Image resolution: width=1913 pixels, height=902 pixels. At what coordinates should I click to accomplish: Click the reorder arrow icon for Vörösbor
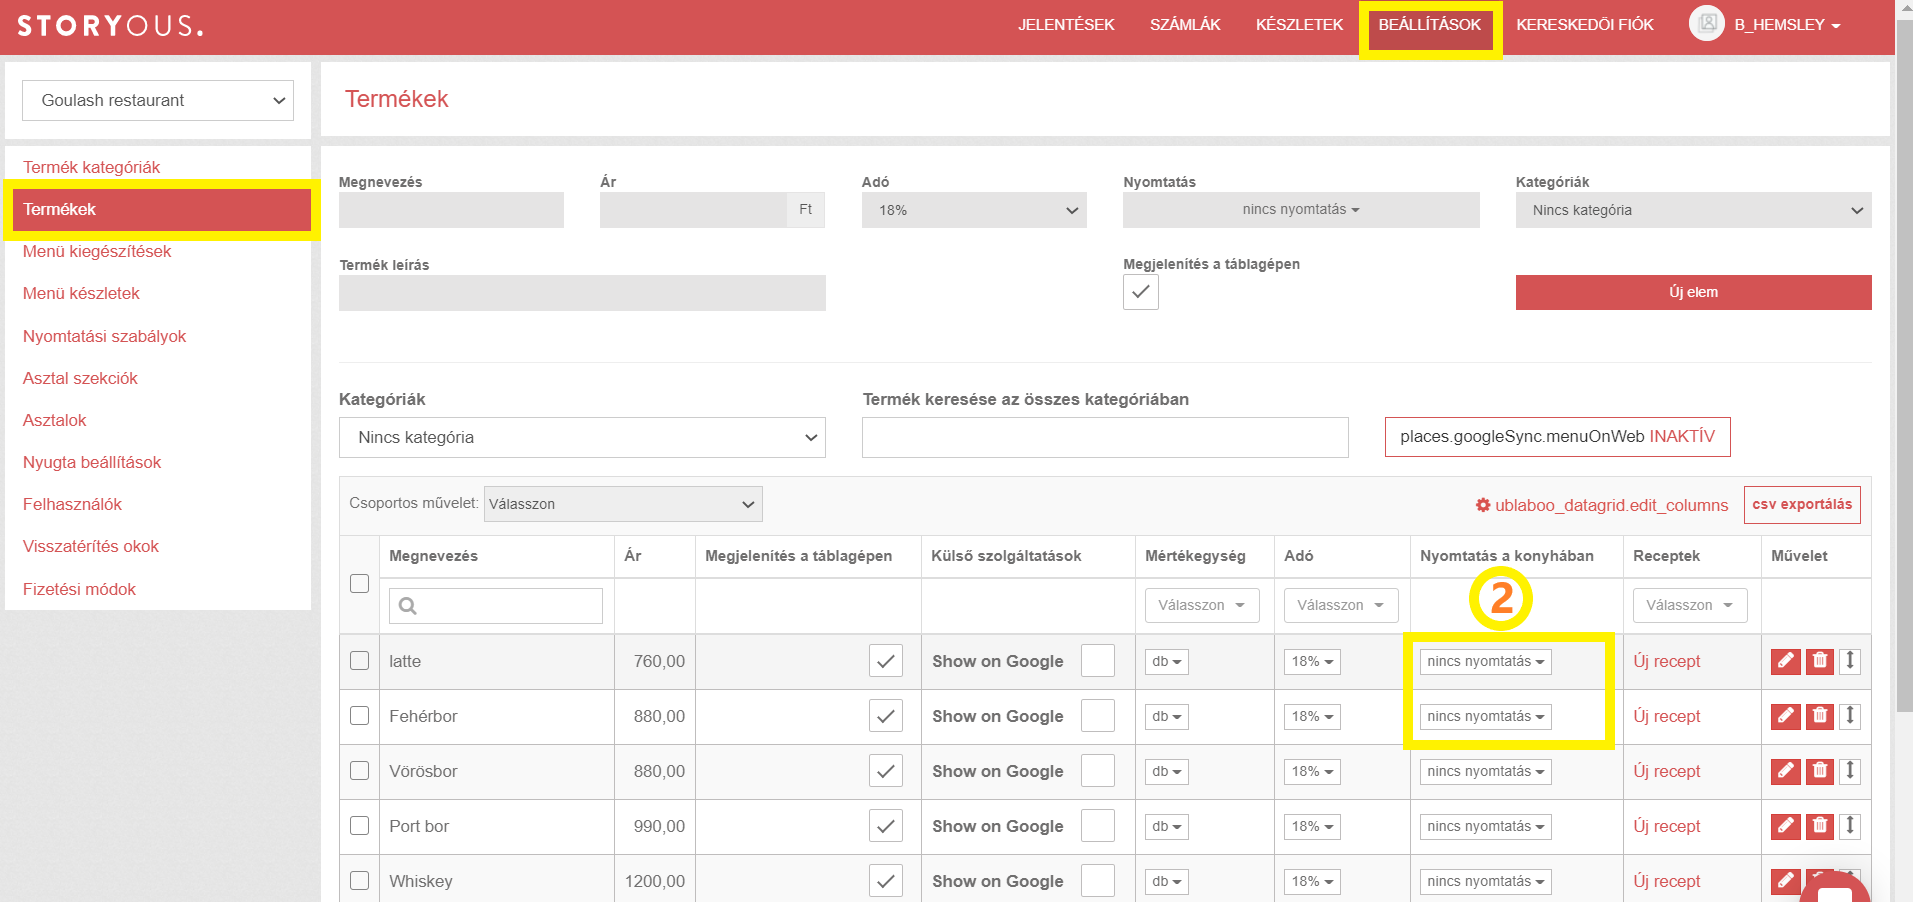(x=1850, y=771)
